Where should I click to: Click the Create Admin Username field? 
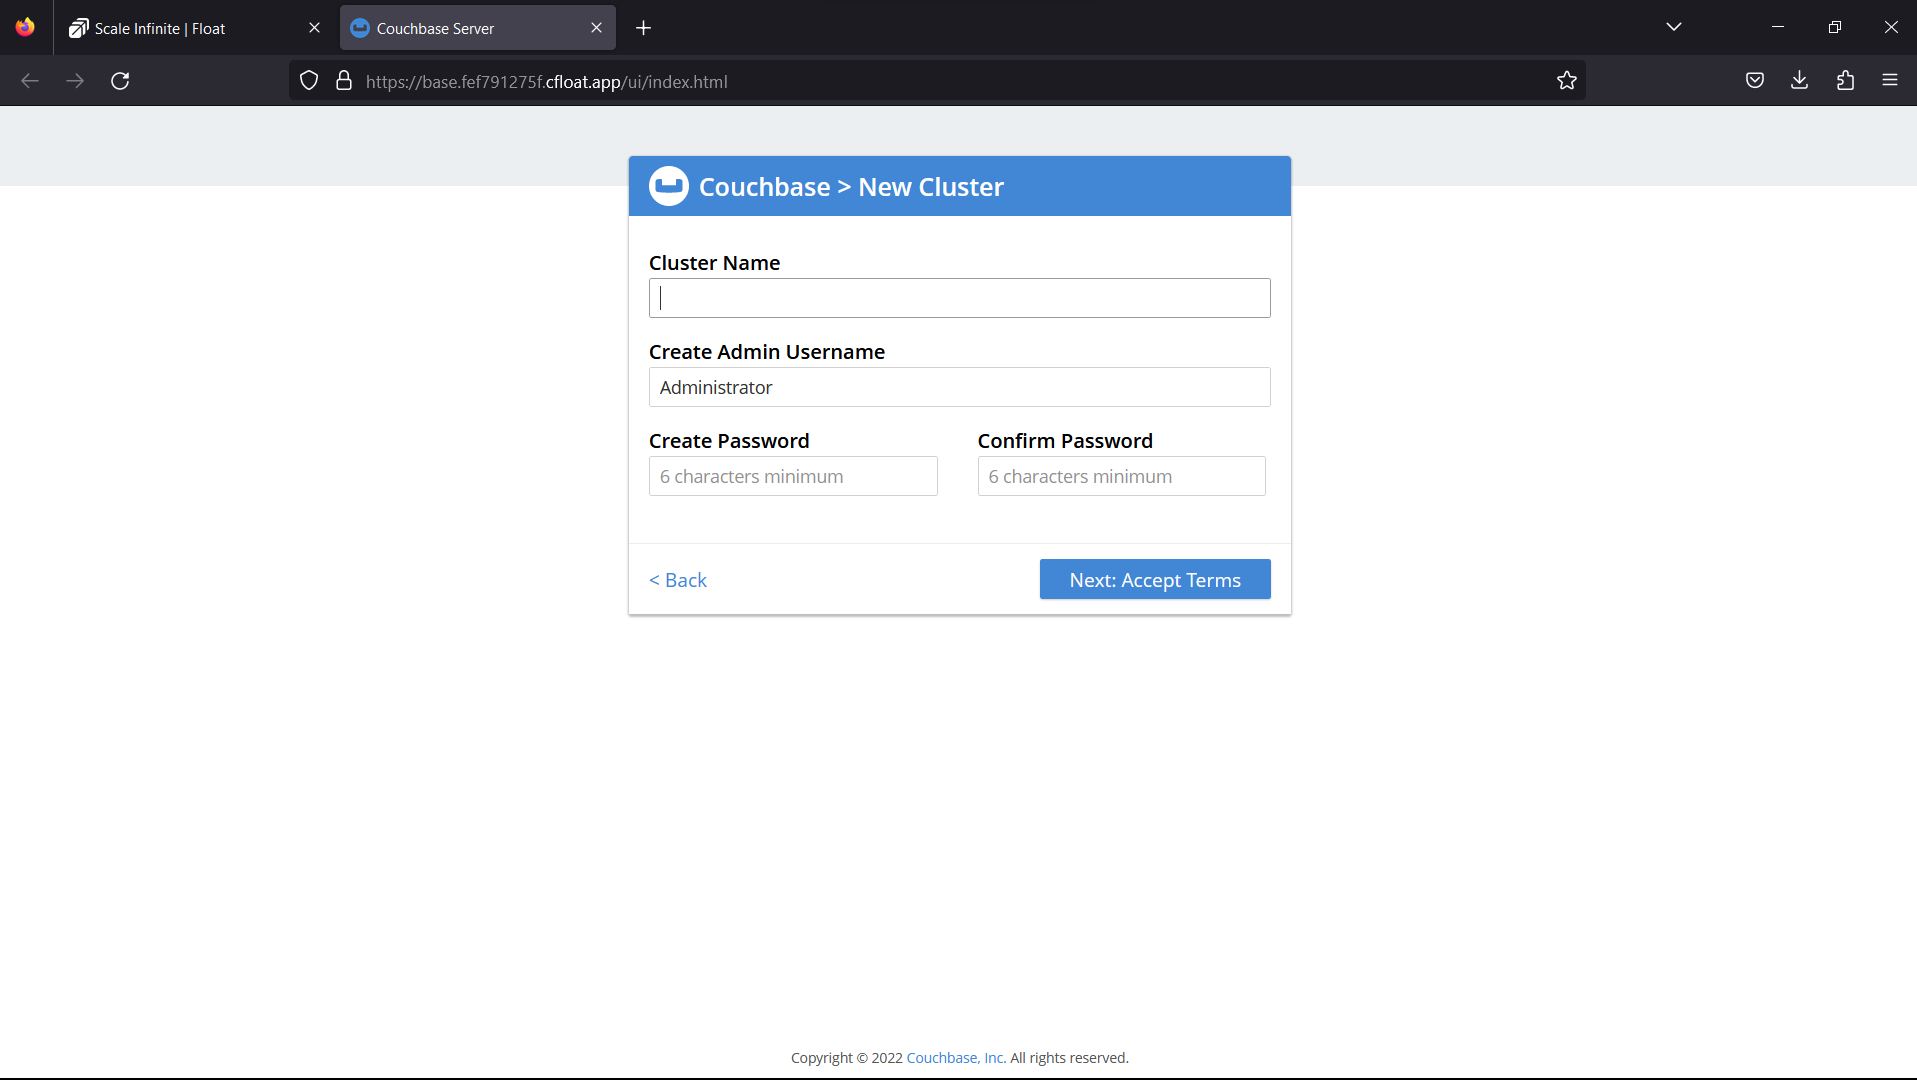[959, 387]
